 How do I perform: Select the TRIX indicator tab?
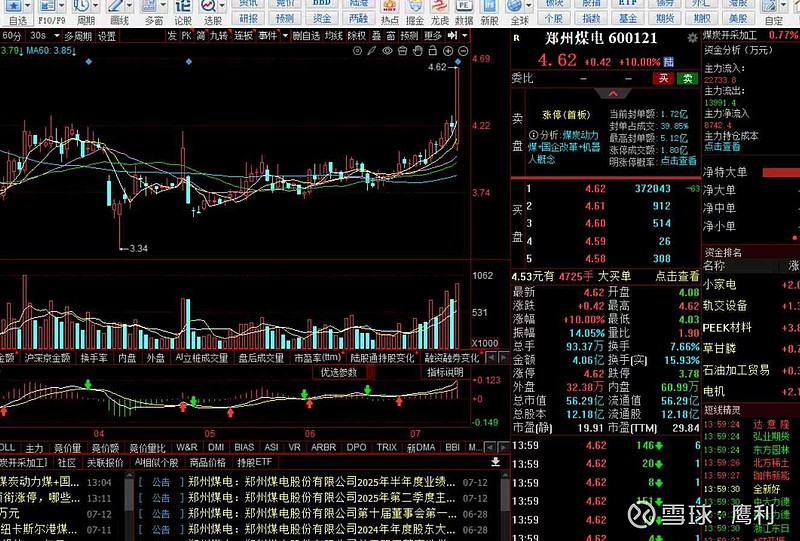tap(386, 448)
